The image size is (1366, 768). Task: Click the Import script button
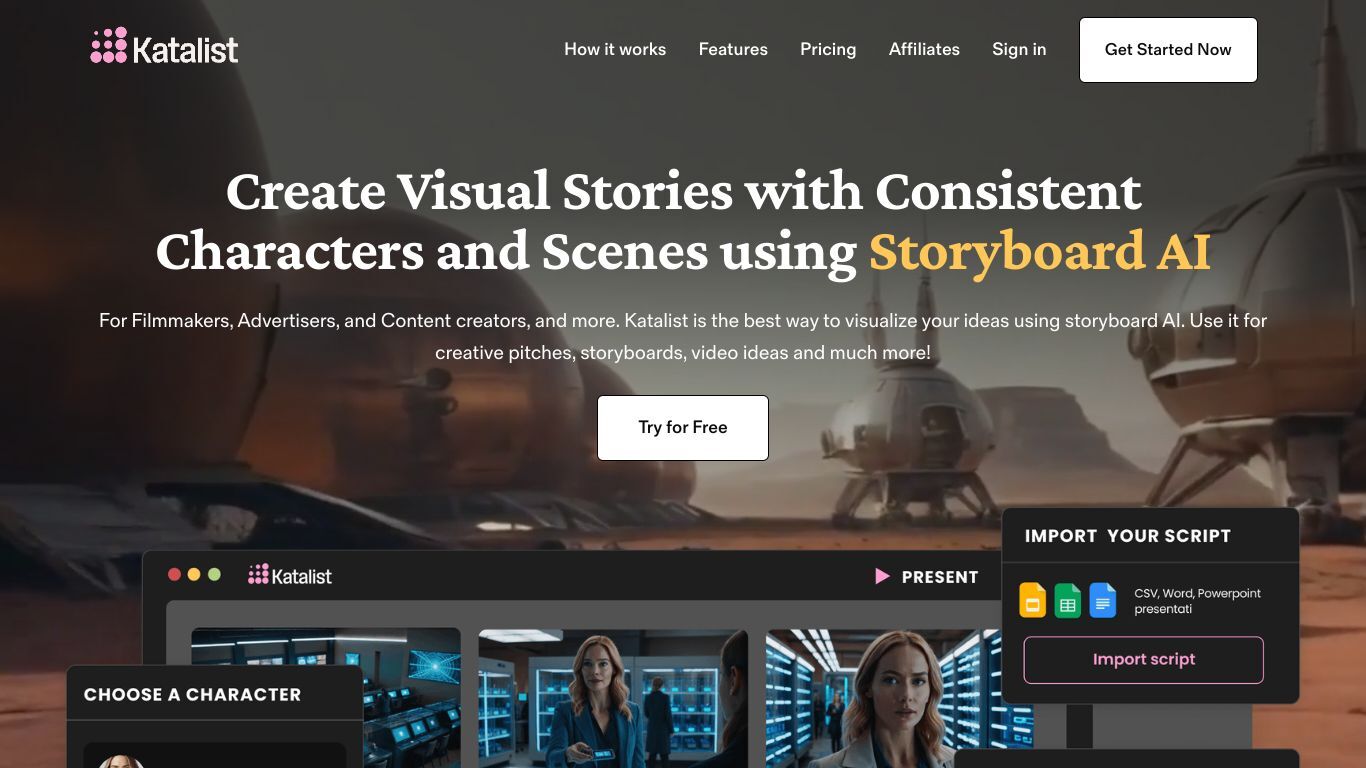[x=1144, y=660]
